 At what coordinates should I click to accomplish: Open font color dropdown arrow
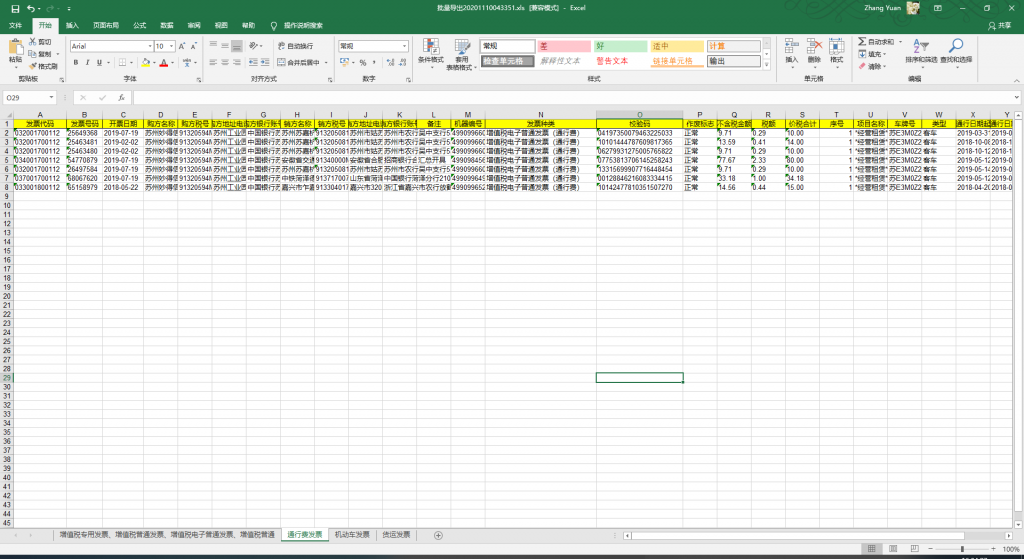click(172, 63)
